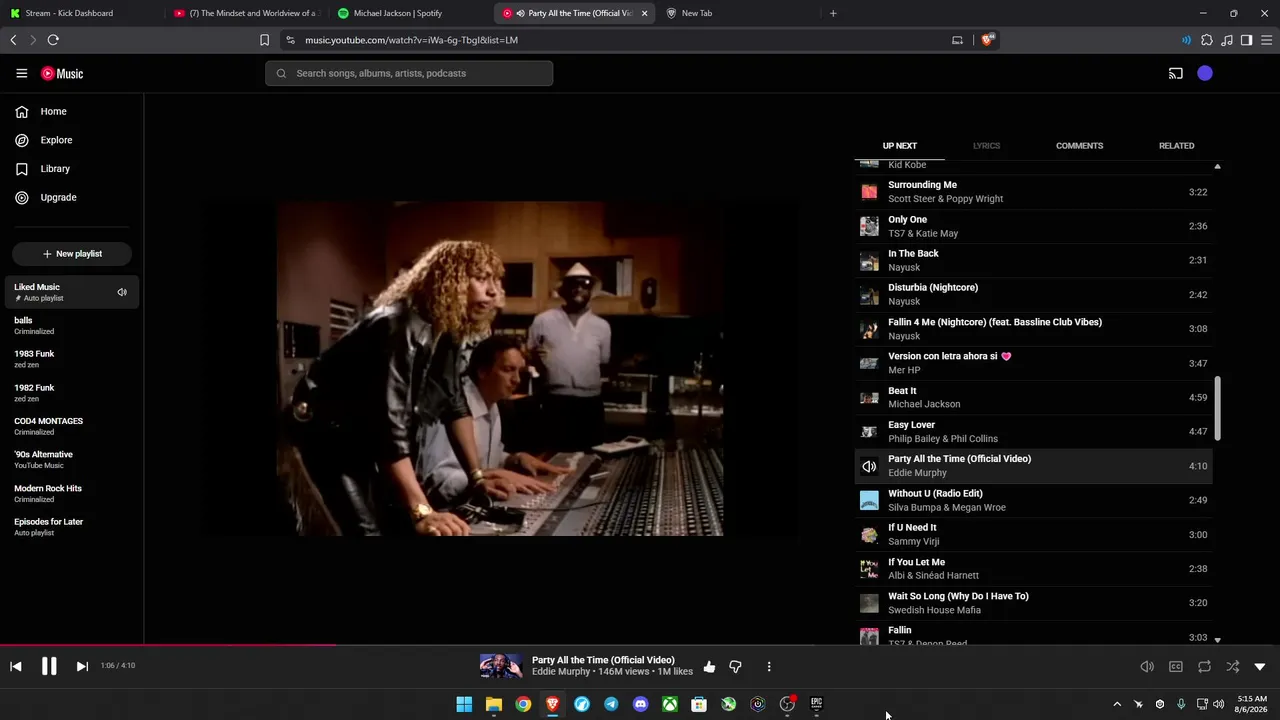1280x720 pixels.
Task: Open the 'balls' playlist
Action: click(x=72, y=326)
